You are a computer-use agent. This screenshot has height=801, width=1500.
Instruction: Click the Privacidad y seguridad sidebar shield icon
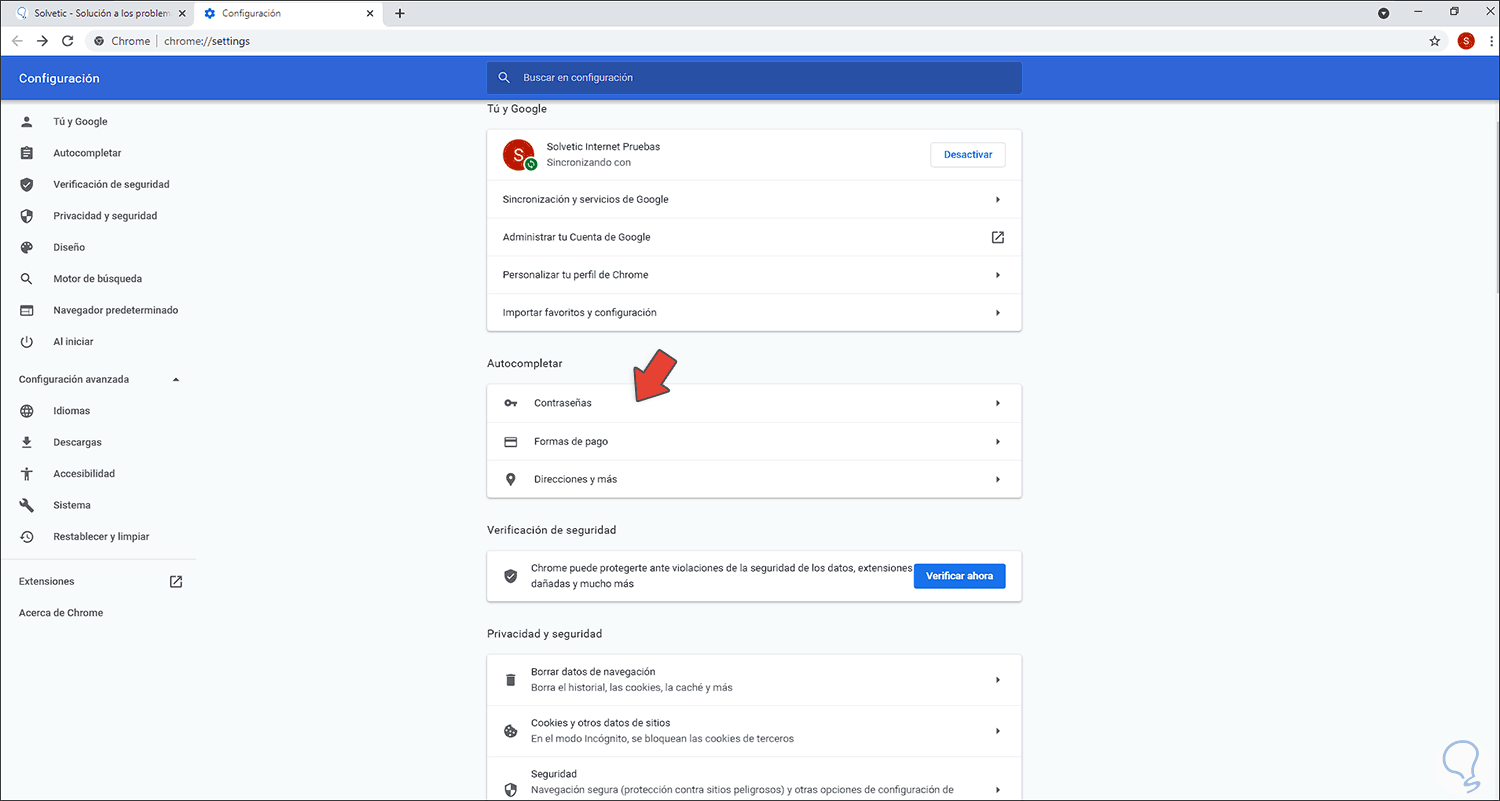27,216
